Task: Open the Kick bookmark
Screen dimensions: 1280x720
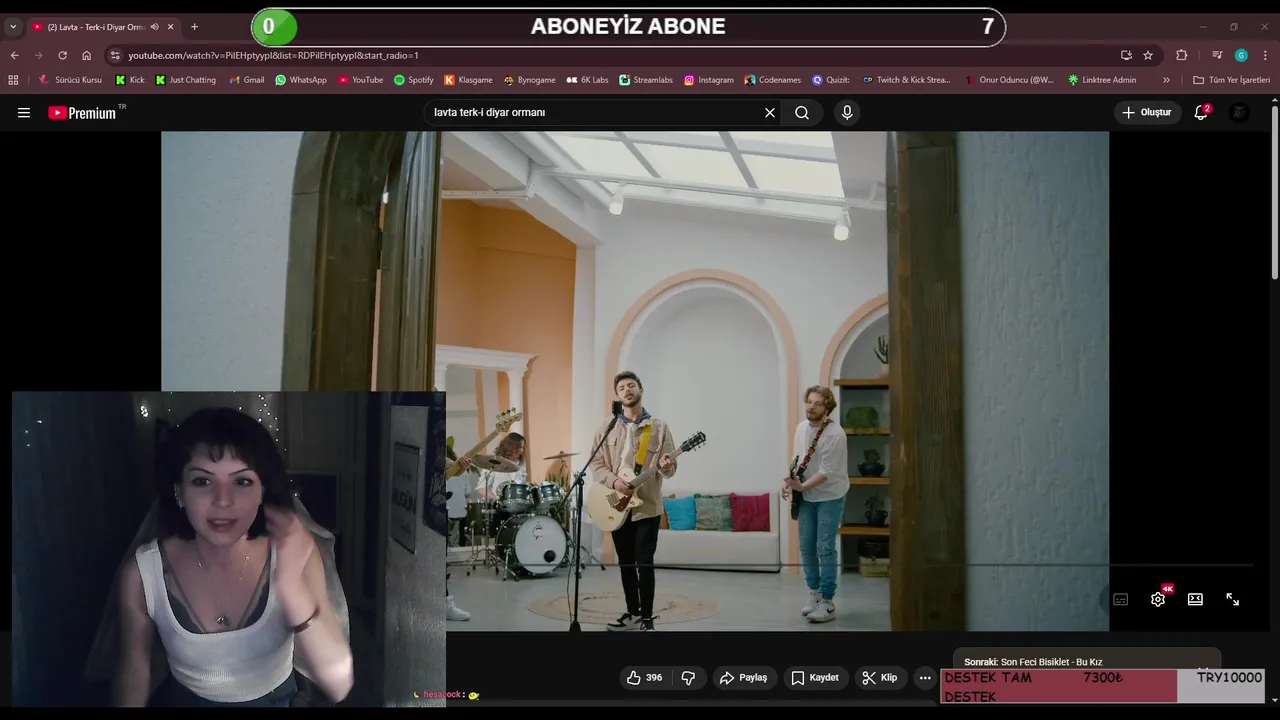Action: (x=130, y=80)
